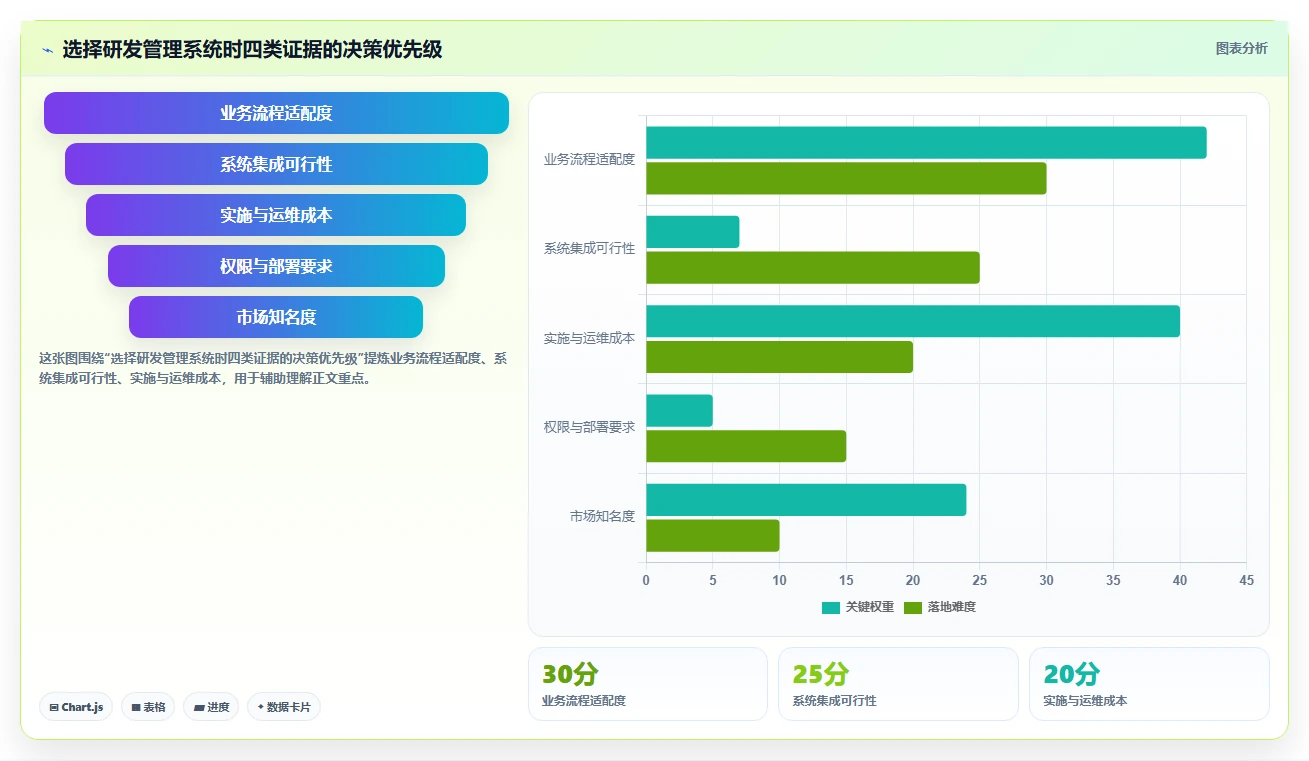
Task: Toggle the 关键权重 legend teal swatch
Action: coord(831,607)
